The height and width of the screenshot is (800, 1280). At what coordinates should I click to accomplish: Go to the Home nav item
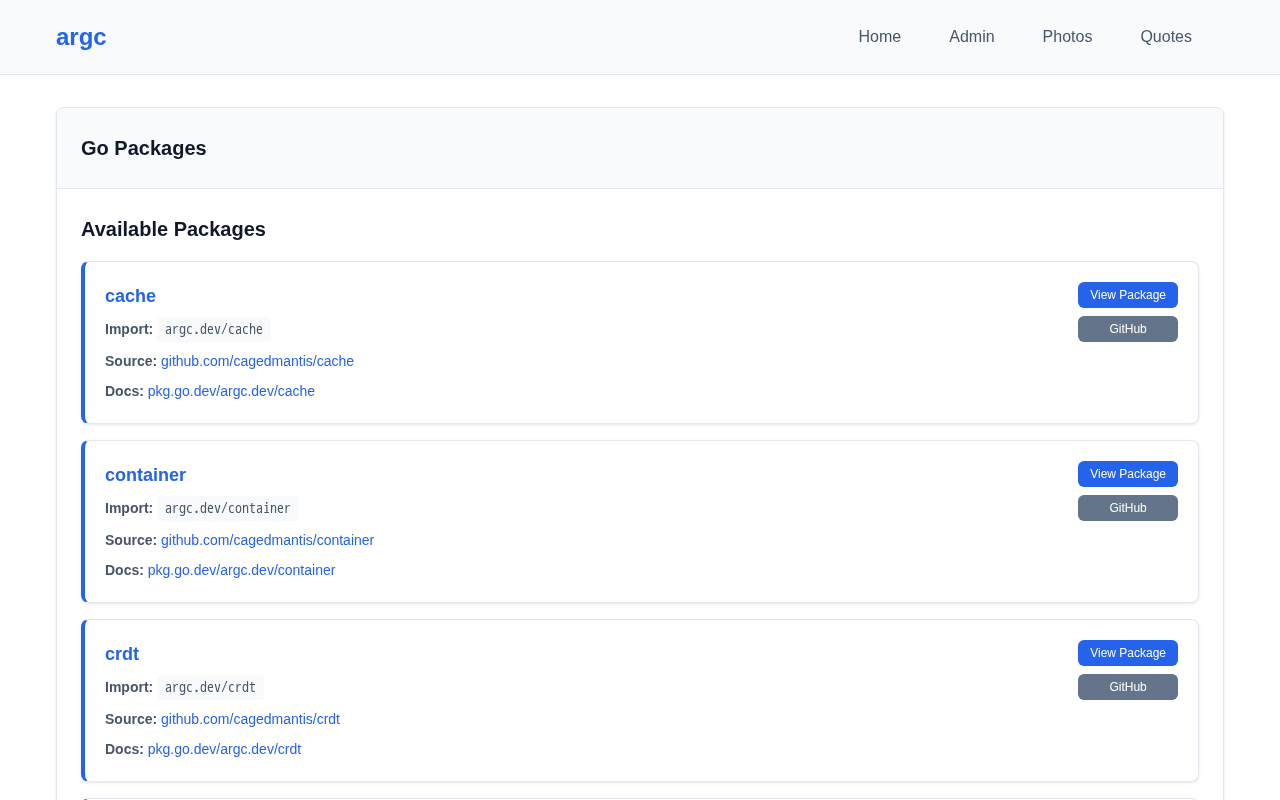point(879,37)
